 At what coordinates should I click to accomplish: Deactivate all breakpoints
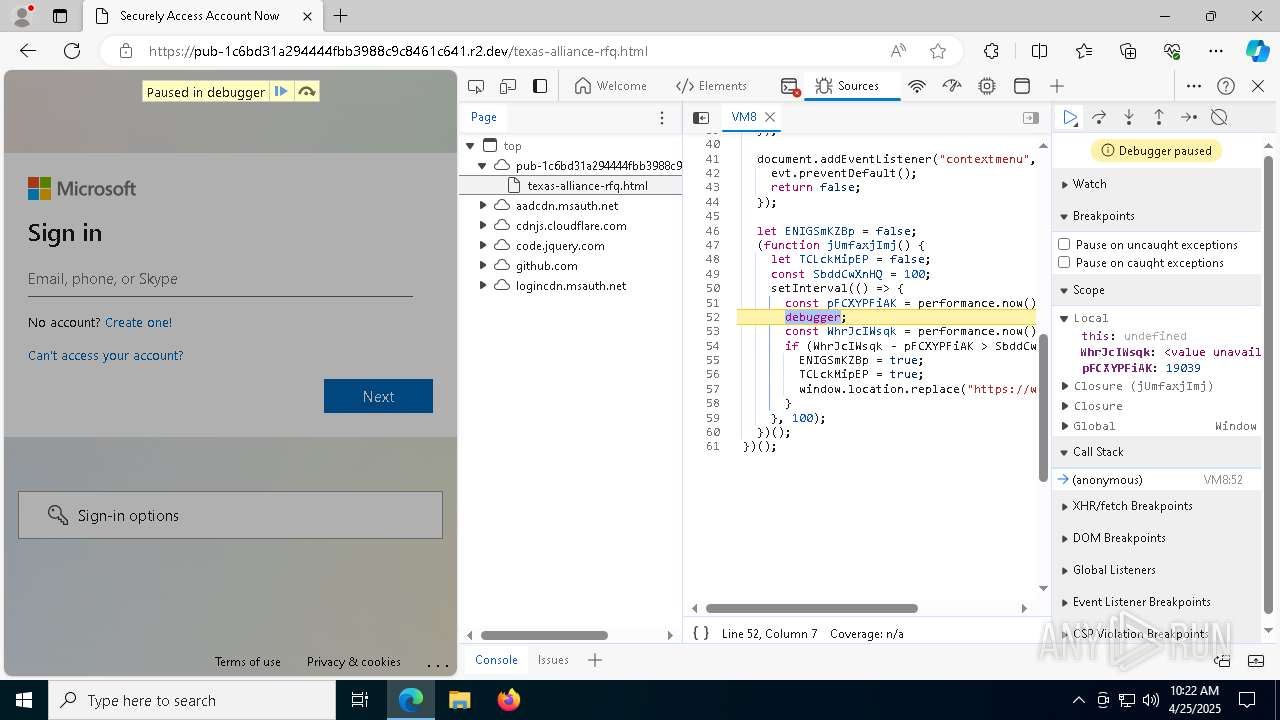[x=1219, y=117]
